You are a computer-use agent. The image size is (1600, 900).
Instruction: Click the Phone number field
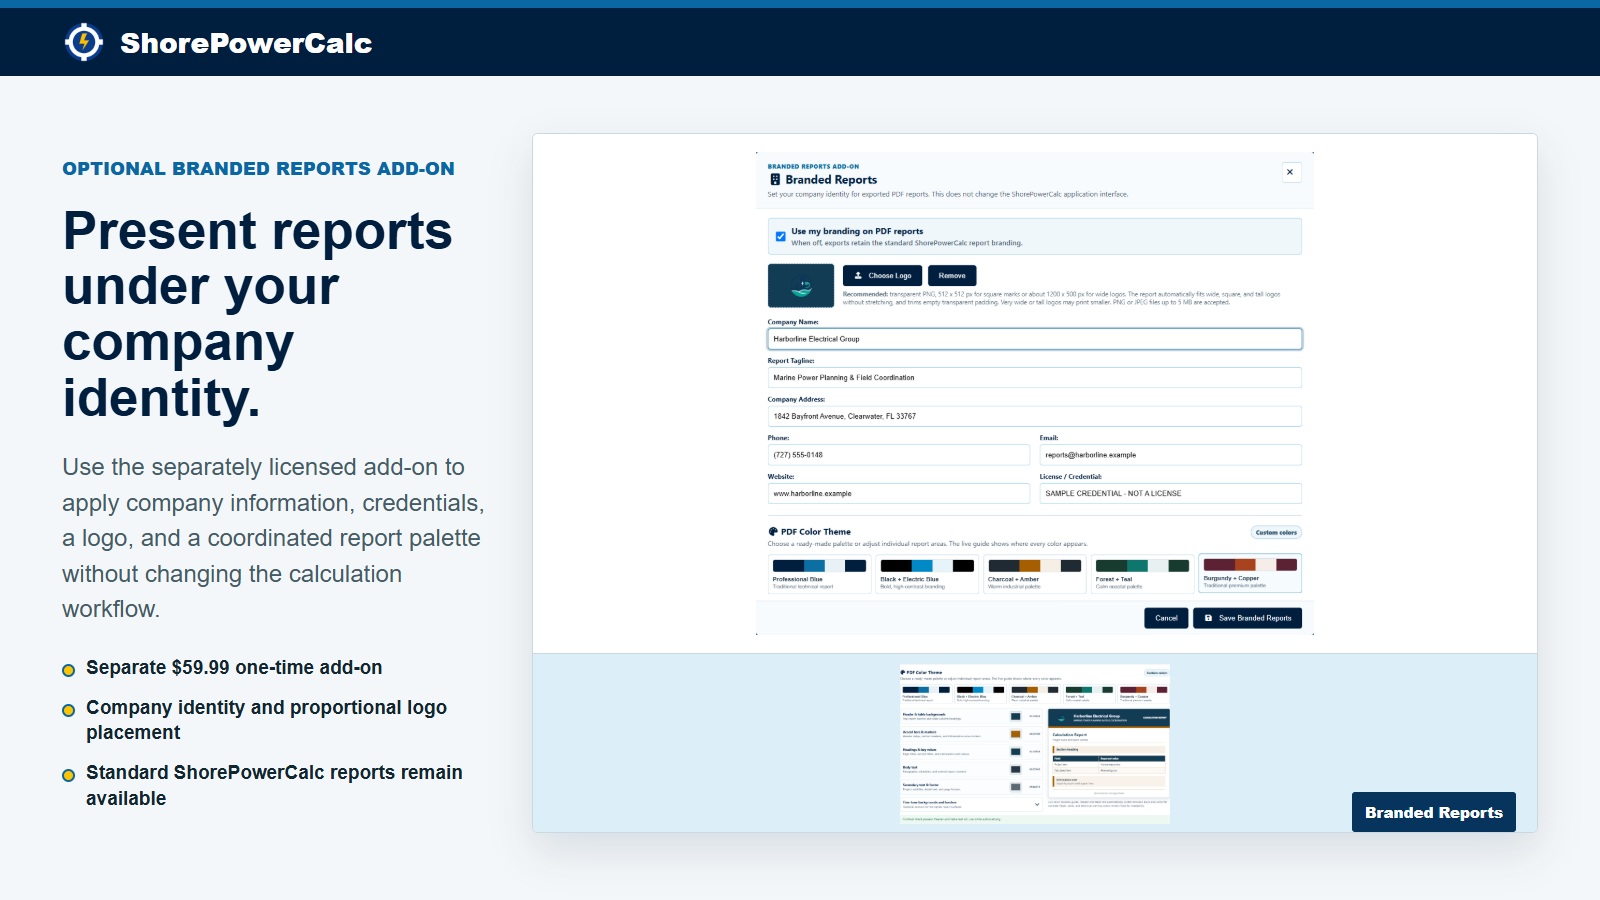click(x=899, y=455)
